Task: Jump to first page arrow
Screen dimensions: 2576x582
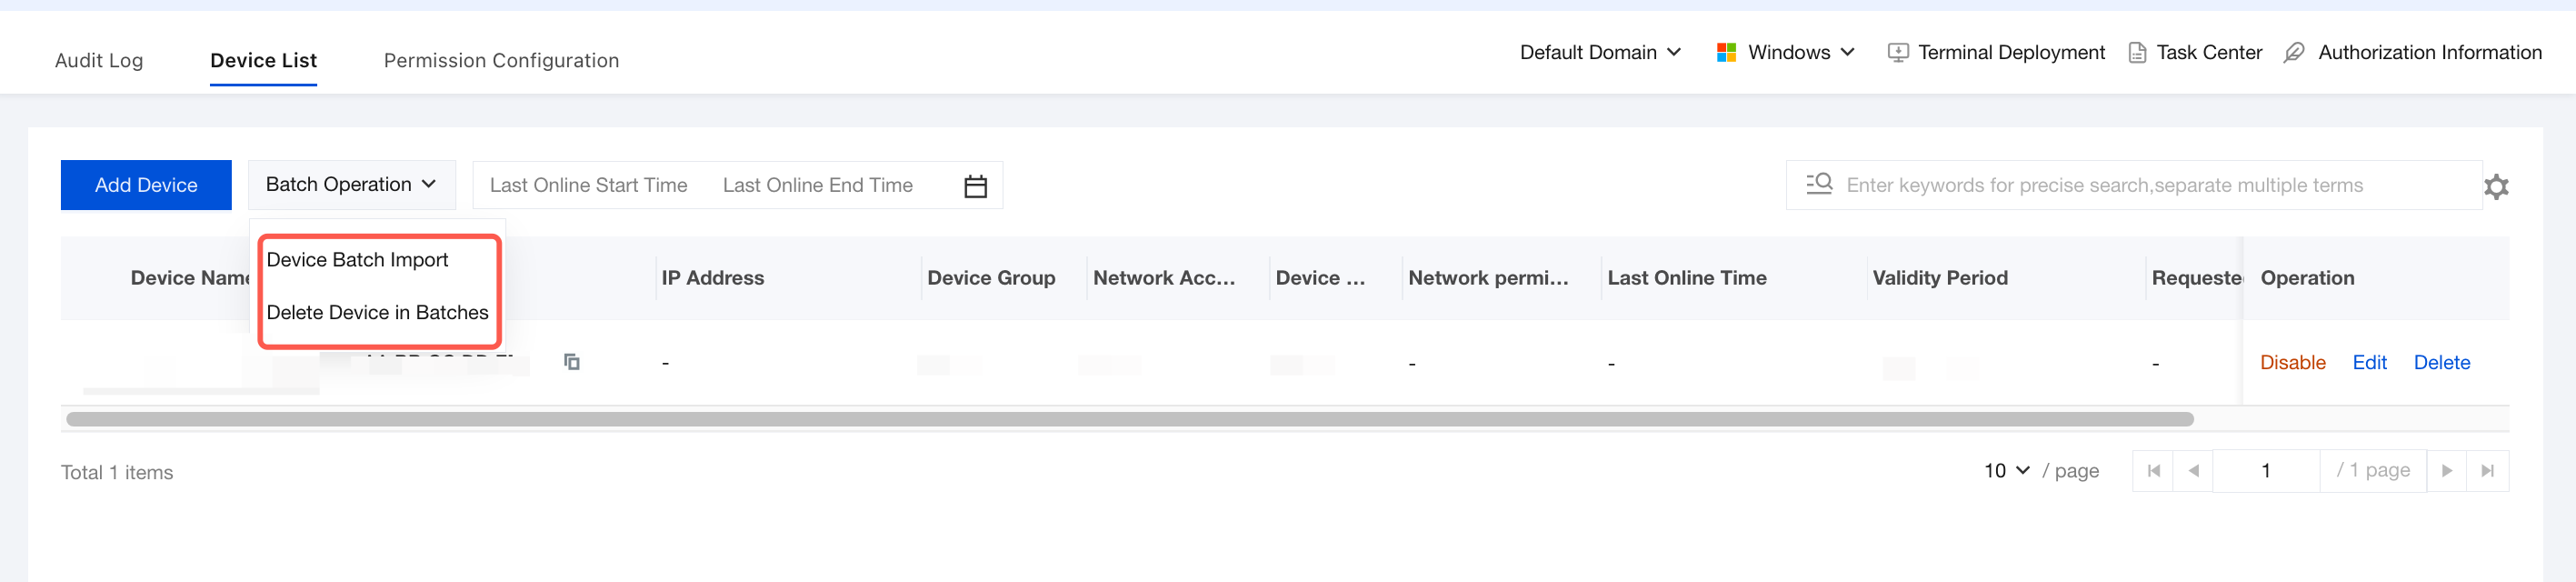Action: click(2153, 471)
